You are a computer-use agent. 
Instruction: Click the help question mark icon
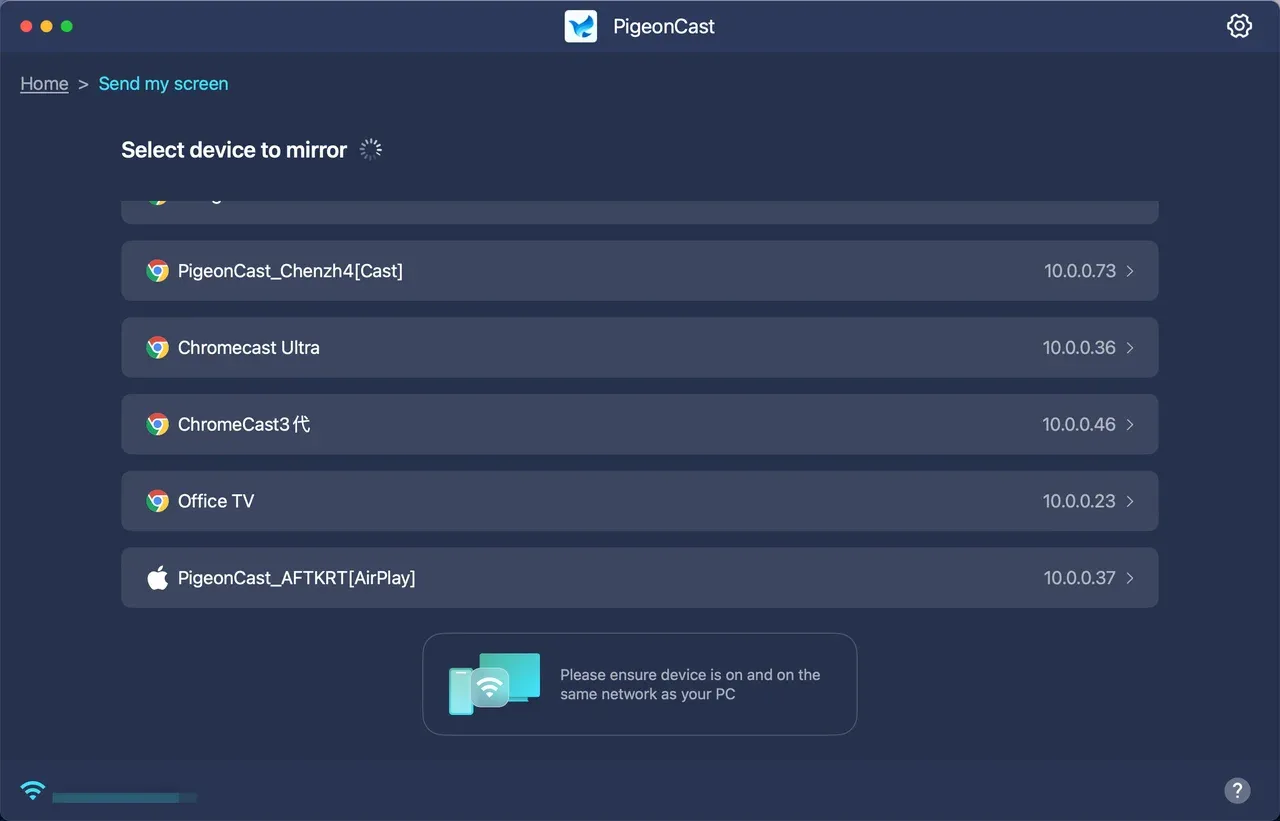1237,791
